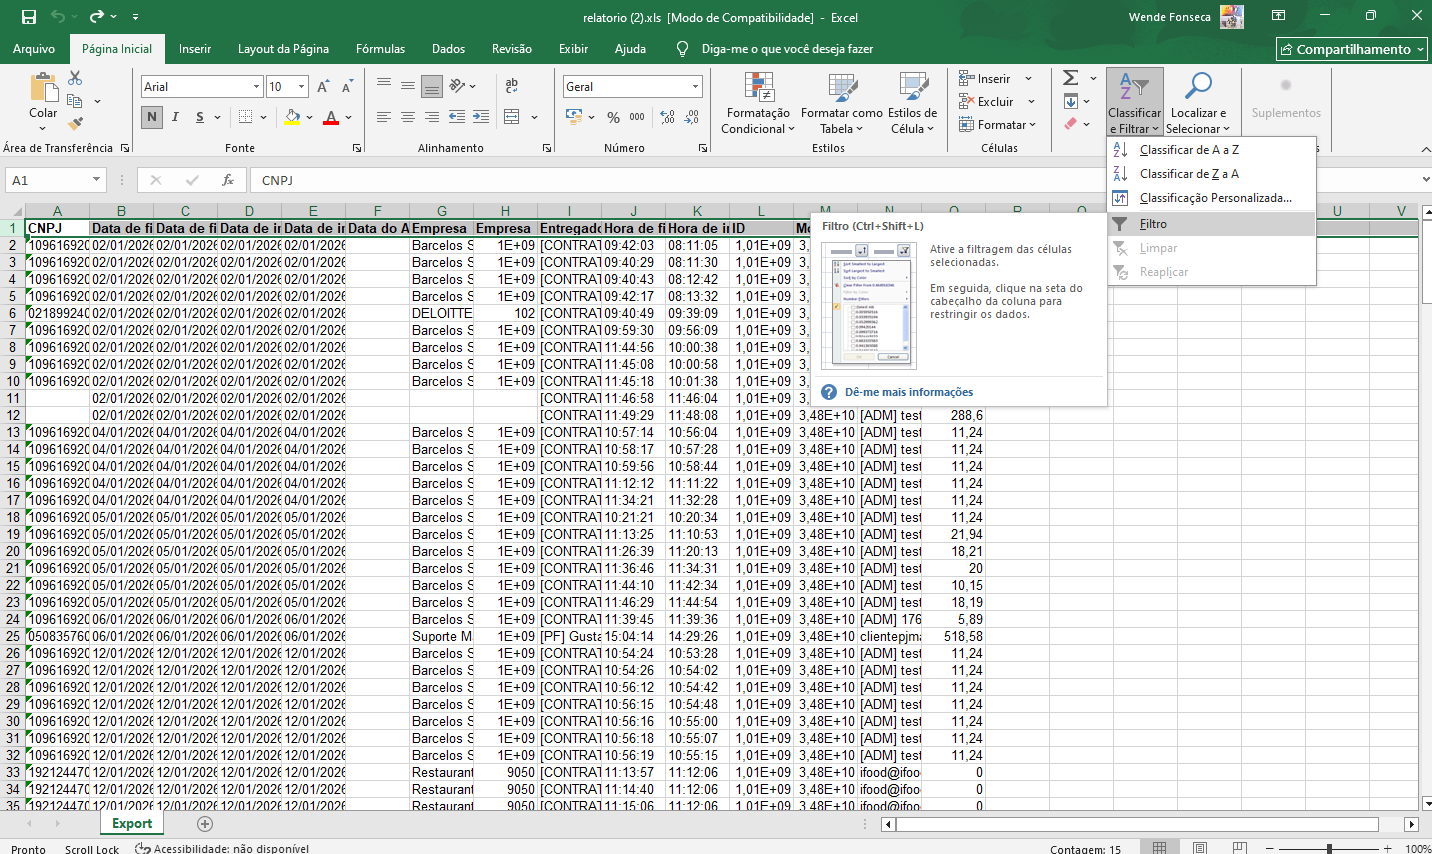Viewport: 1432px width, 854px height.
Task: Click the wrap text icon
Action: (512, 86)
